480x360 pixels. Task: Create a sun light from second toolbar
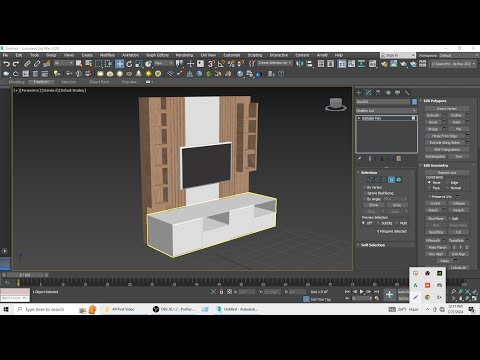tap(148, 74)
